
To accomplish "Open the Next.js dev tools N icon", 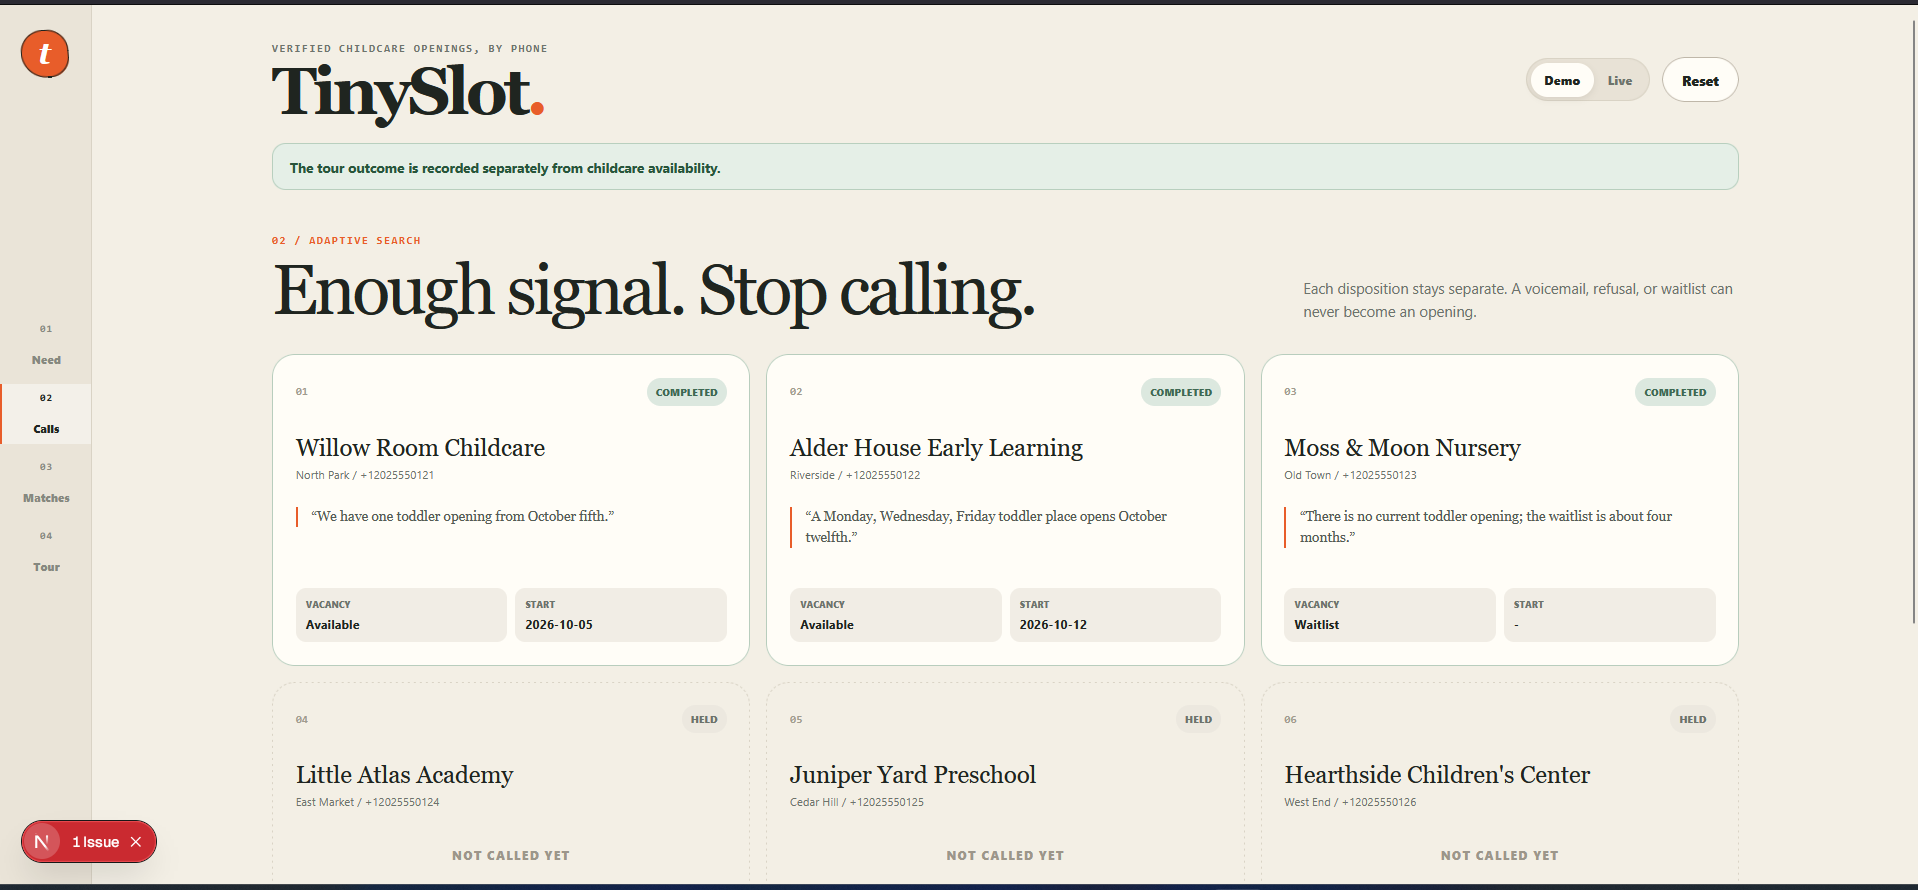I will coord(42,842).
